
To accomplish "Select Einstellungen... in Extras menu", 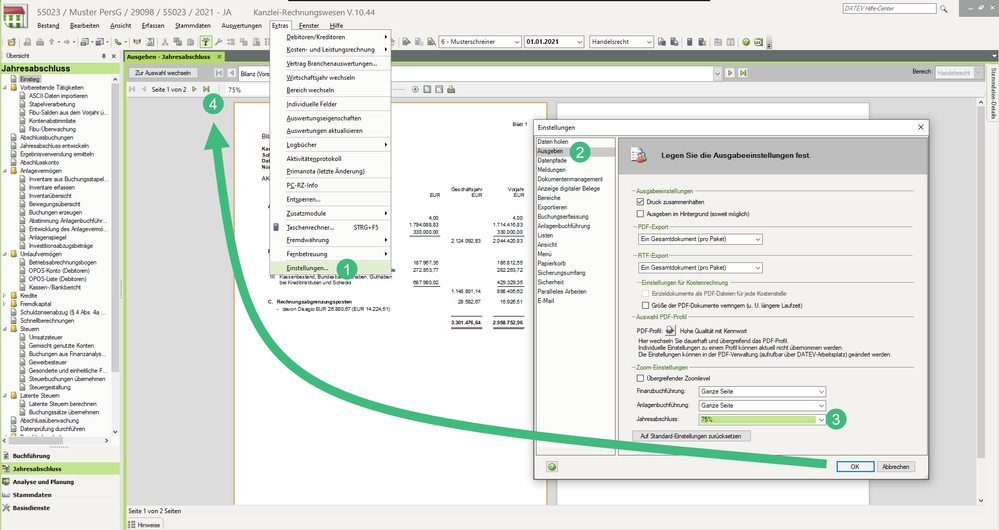I will (307, 268).
